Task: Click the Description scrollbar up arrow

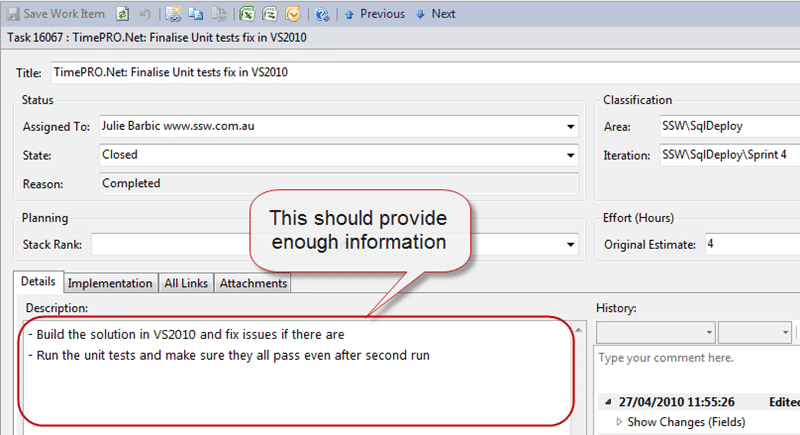Action: click(579, 330)
